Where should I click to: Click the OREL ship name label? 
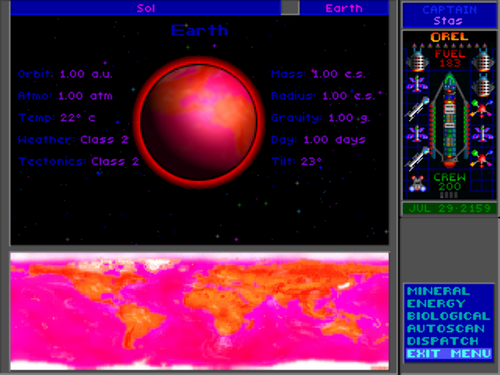pos(449,37)
